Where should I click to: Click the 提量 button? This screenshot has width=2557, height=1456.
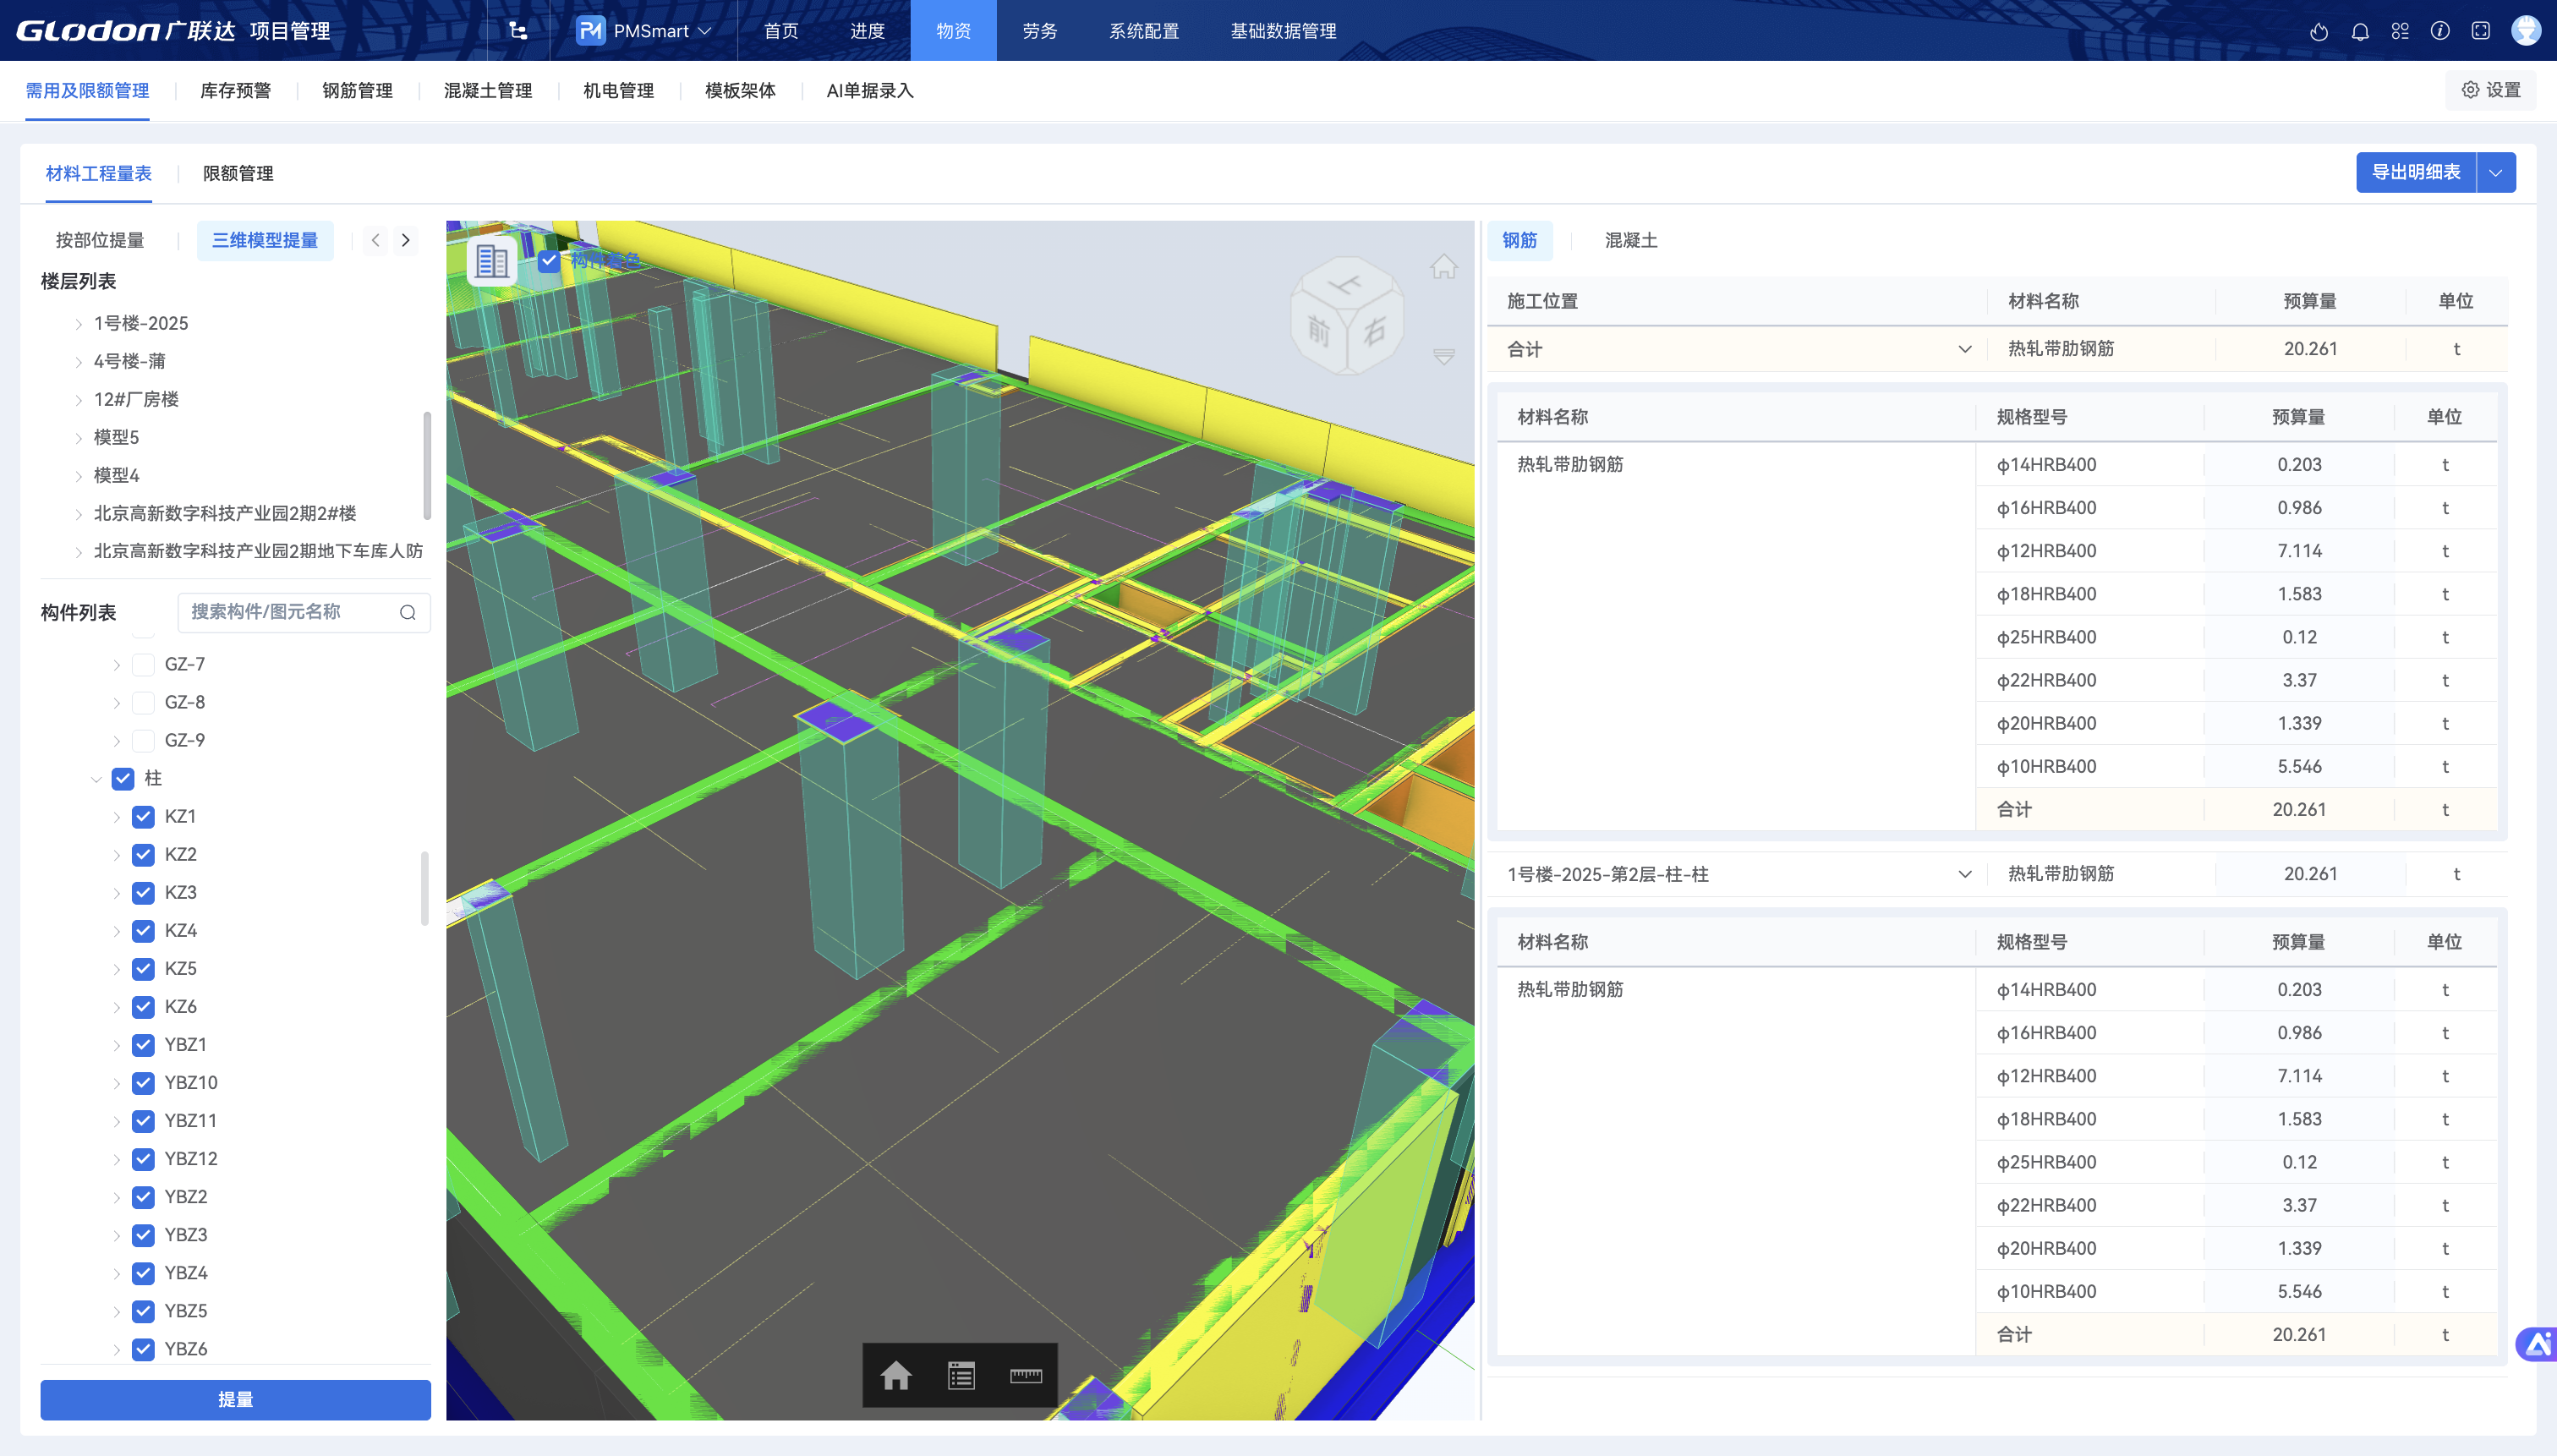235,1399
